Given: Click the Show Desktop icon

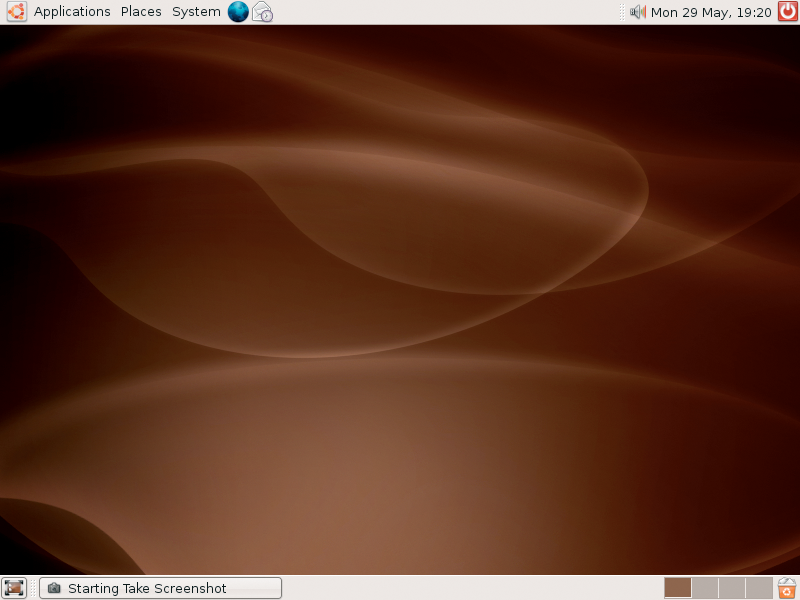Looking at the screenshot, I should (14, 588).
